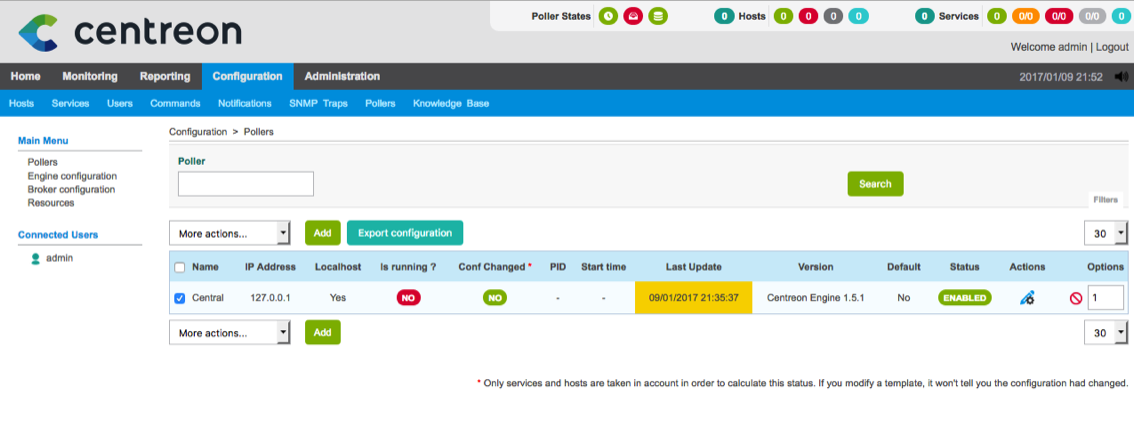The image size is (1134, 446).
Task: Click the Logout link
Action: (1112, 47)
